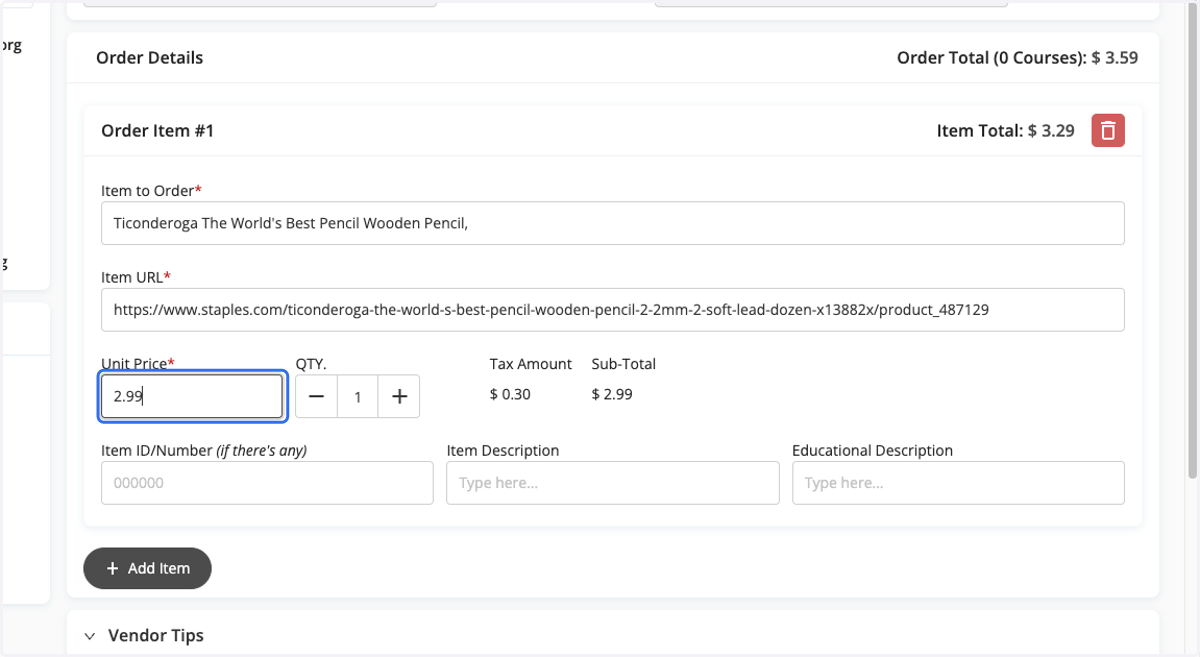Click the Item URL field

612,310
